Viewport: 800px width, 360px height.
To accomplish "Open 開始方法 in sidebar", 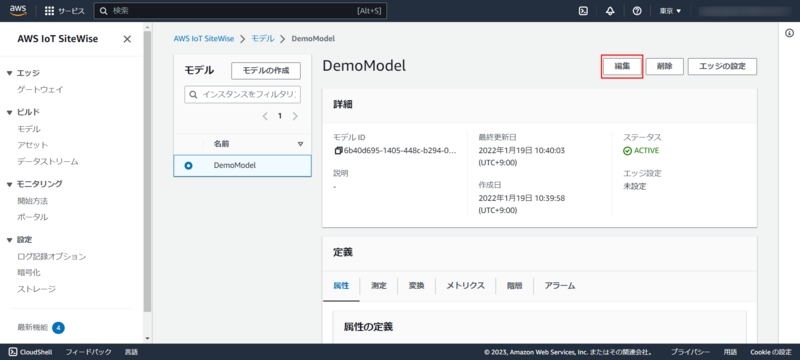I will [x=33, y=201].
